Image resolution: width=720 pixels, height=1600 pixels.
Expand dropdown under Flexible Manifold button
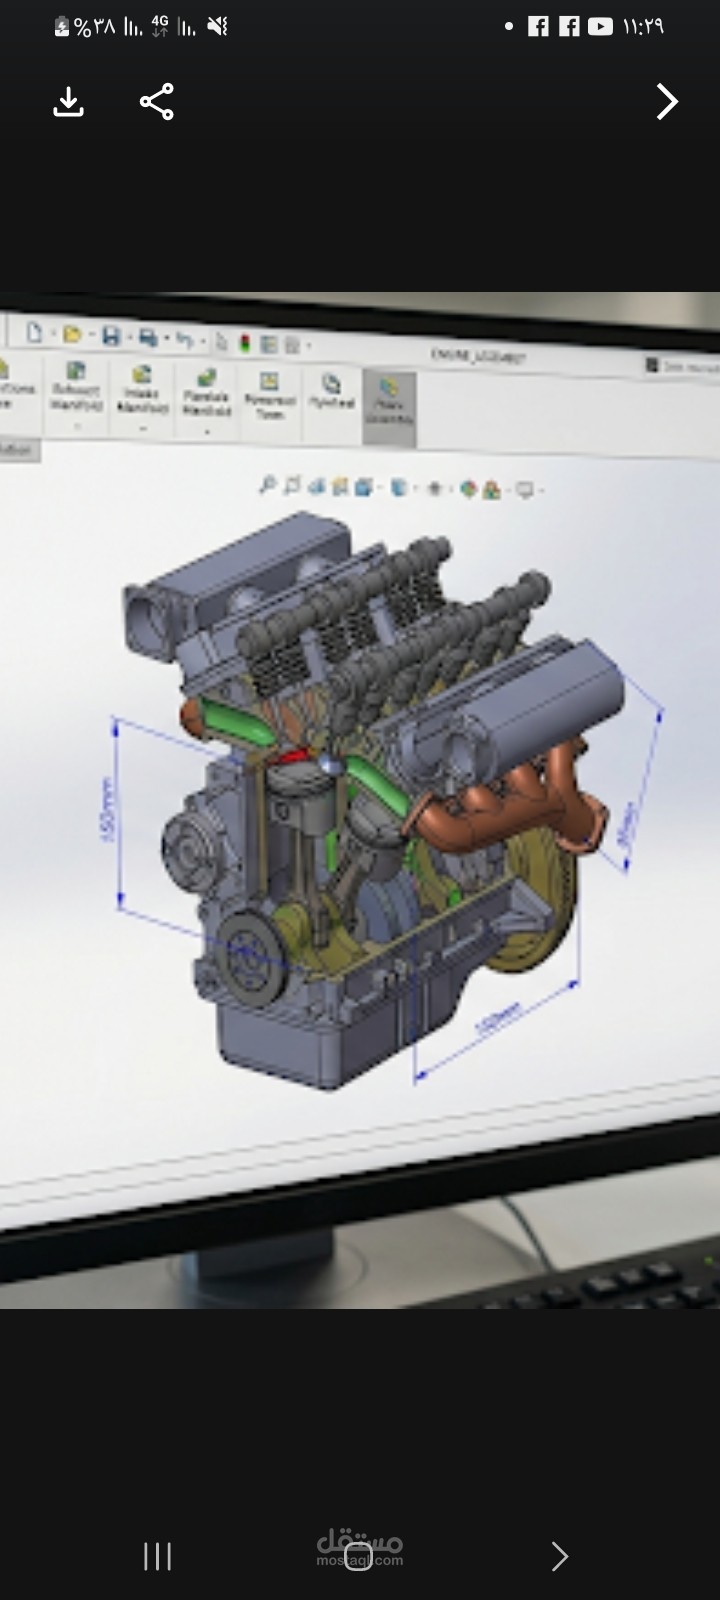207,432
